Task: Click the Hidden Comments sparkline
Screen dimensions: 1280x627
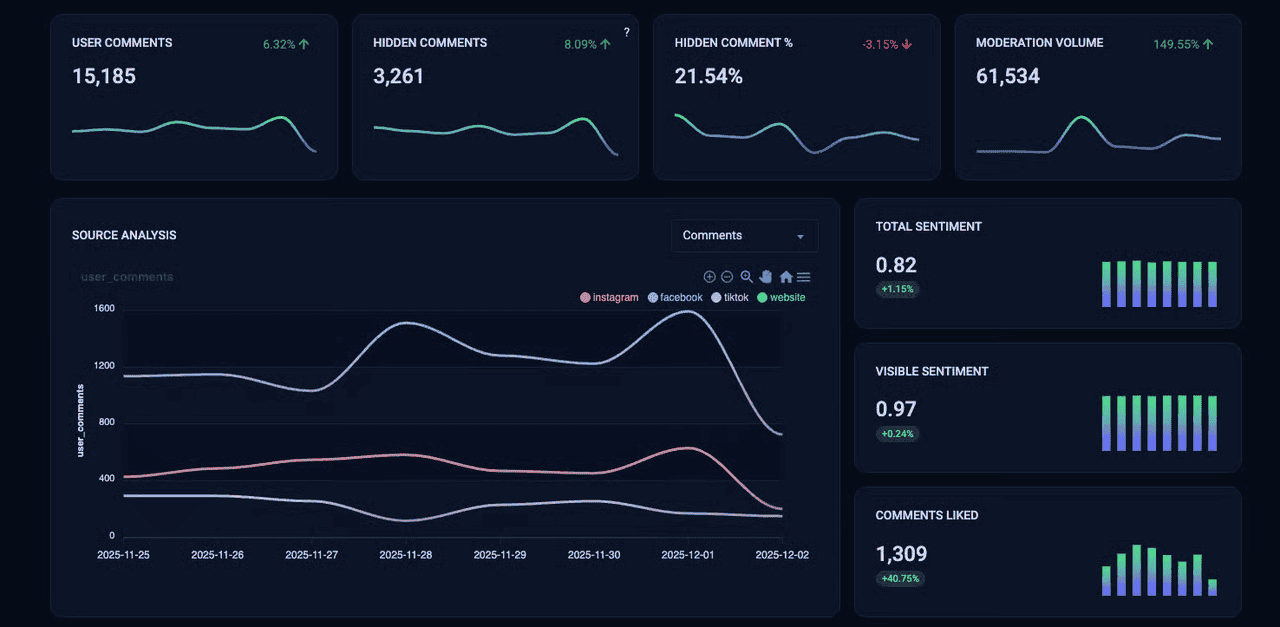Action: (496, 136)
